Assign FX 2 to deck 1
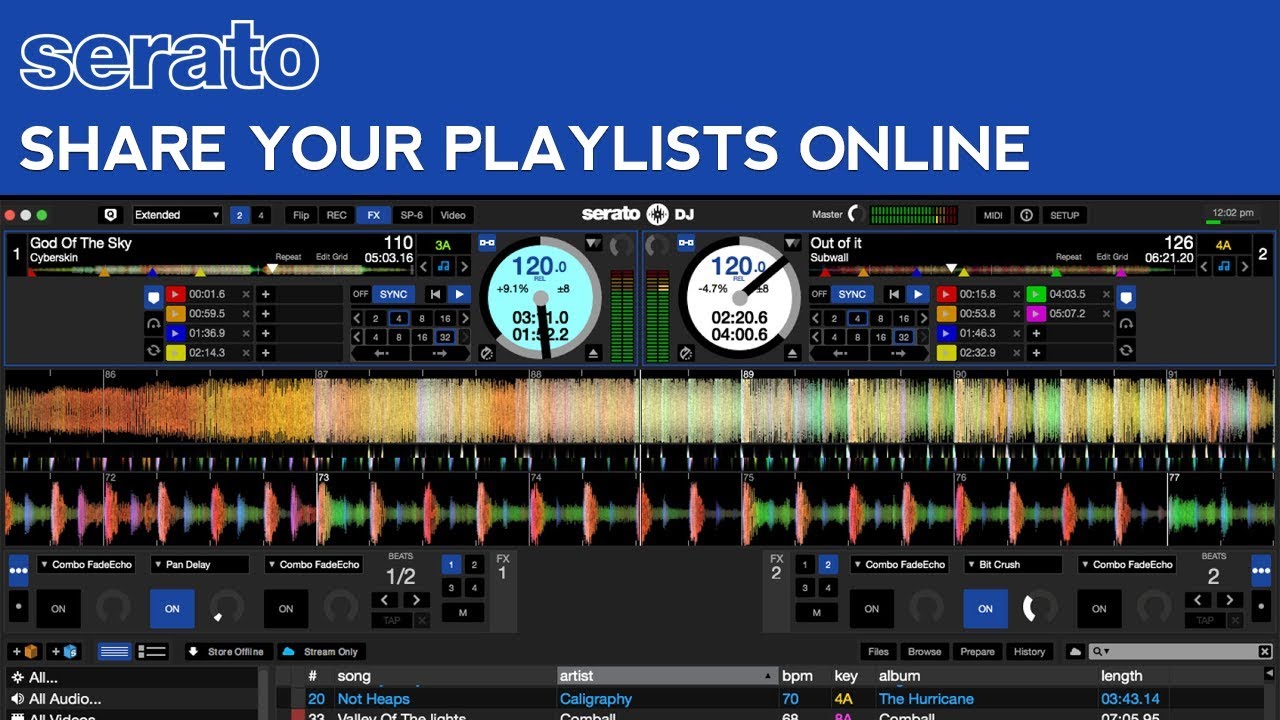Viewport: 1280px width, 720px height. 805,565
